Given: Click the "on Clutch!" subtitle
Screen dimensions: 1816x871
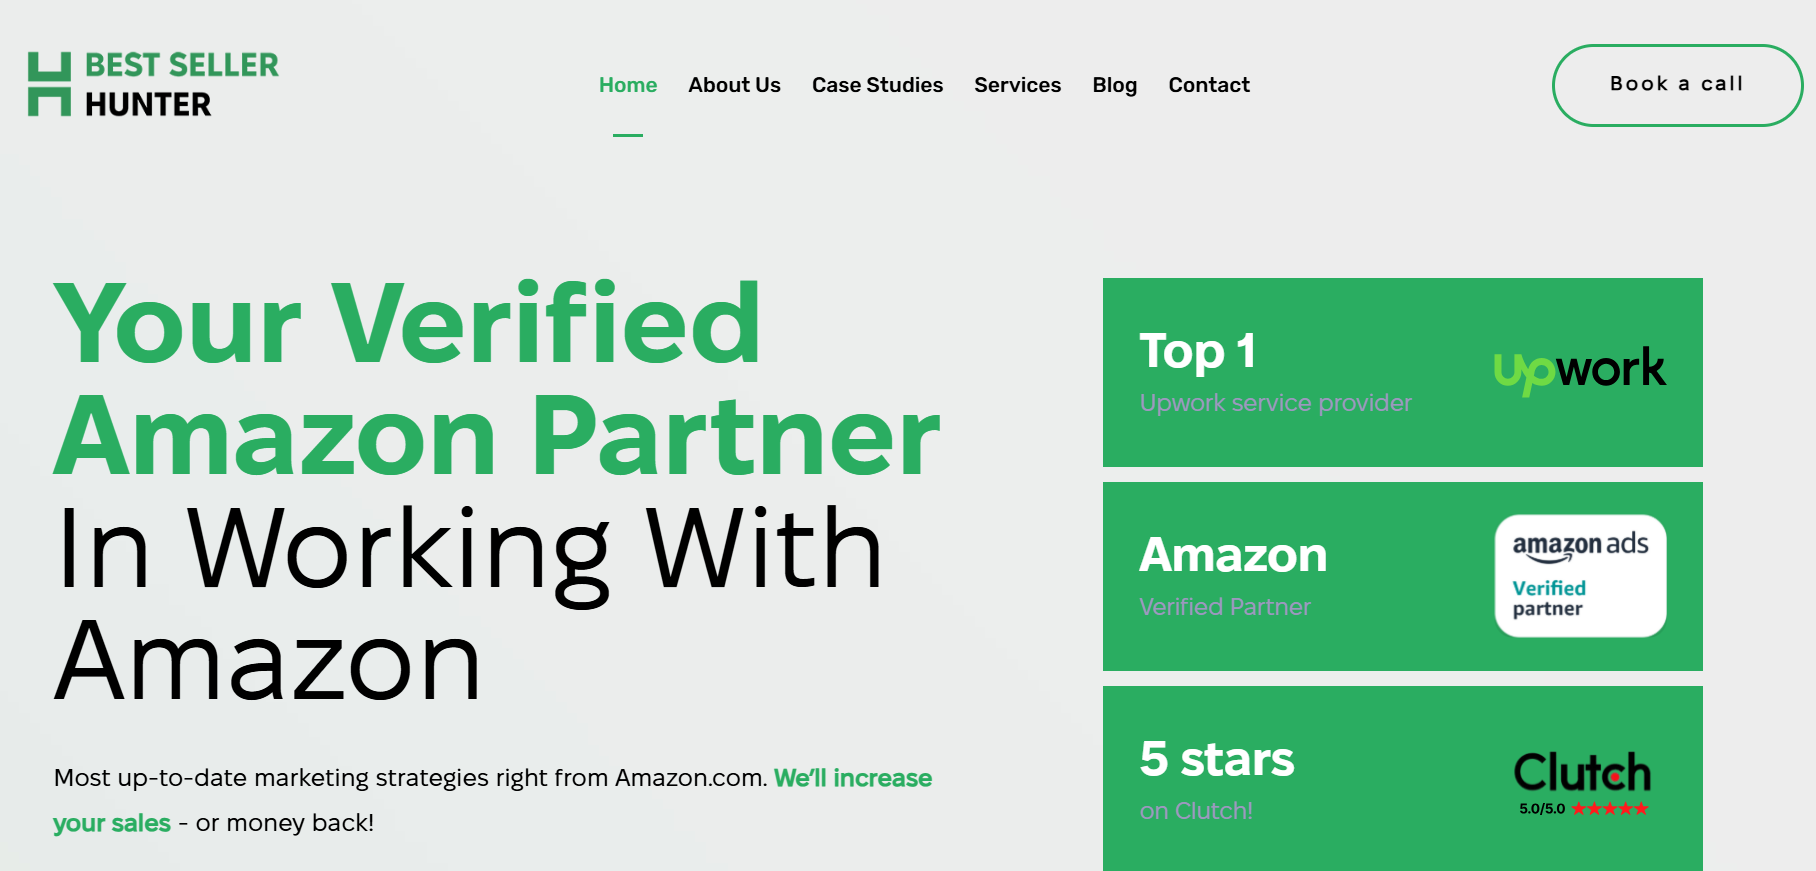Looking at the screenshot, I should pos(1196,811).
